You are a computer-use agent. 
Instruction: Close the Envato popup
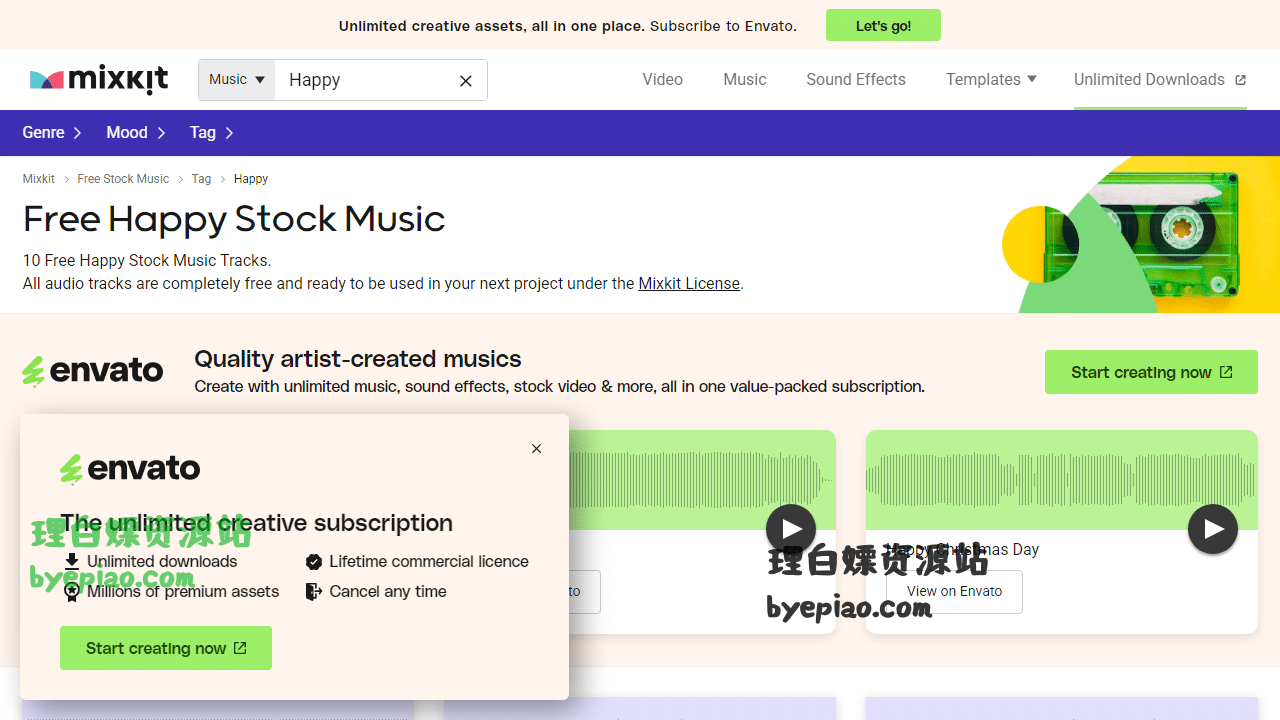click(537, 449)
